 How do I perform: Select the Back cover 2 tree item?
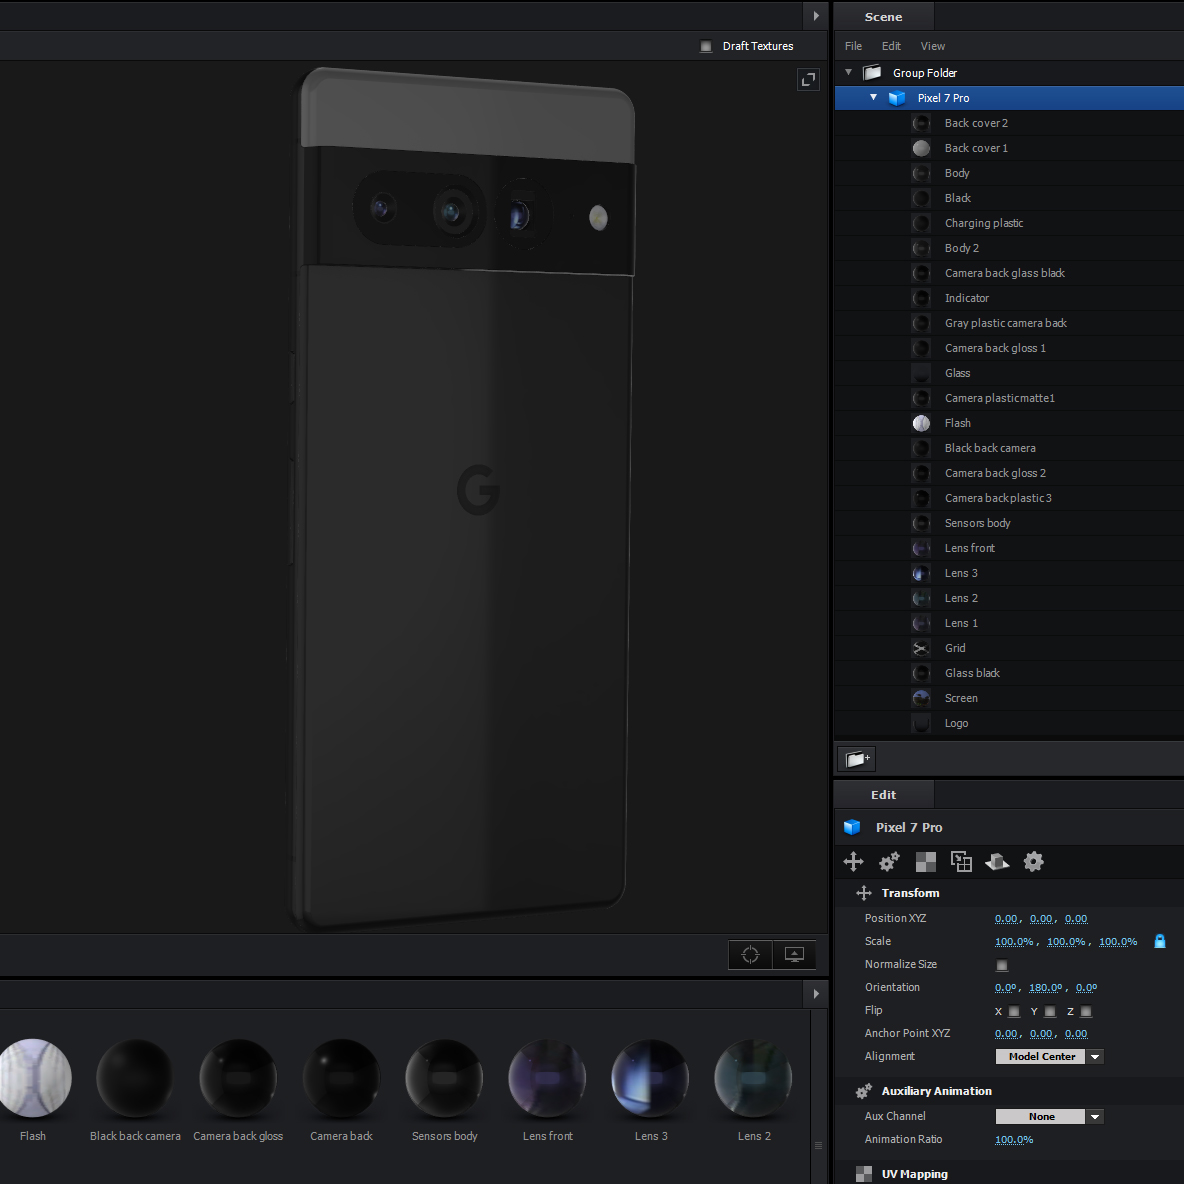point(1009,123)
